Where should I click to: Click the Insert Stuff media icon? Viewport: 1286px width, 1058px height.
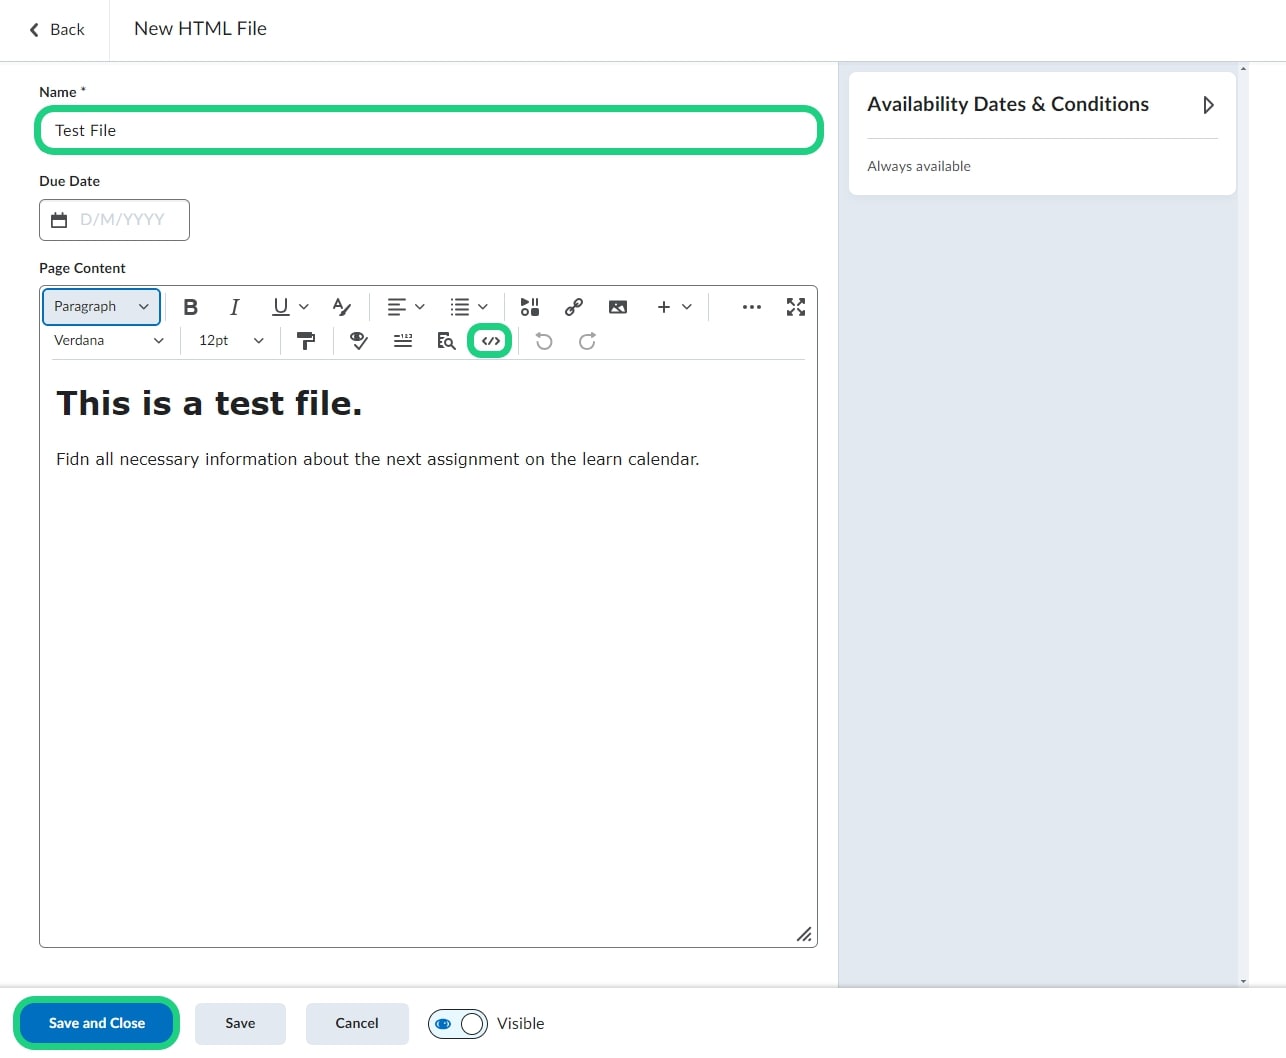coord(530,307)
